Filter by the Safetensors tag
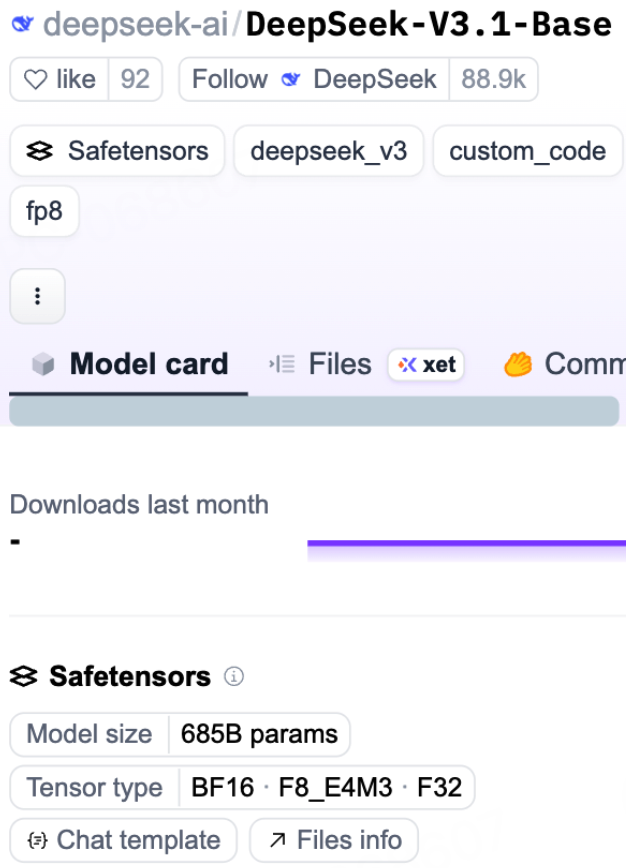This screenshot has height=868, width=626. [118, 151]
